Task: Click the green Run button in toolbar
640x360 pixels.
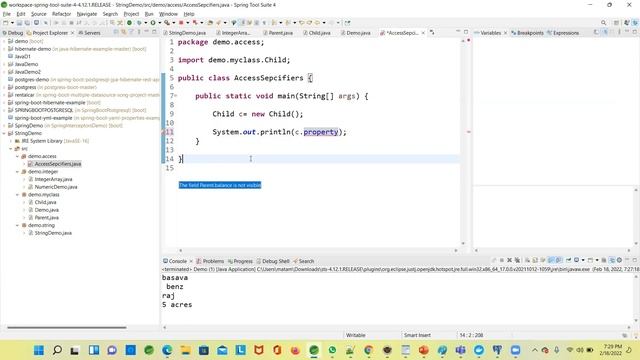Action: (153, 23)
